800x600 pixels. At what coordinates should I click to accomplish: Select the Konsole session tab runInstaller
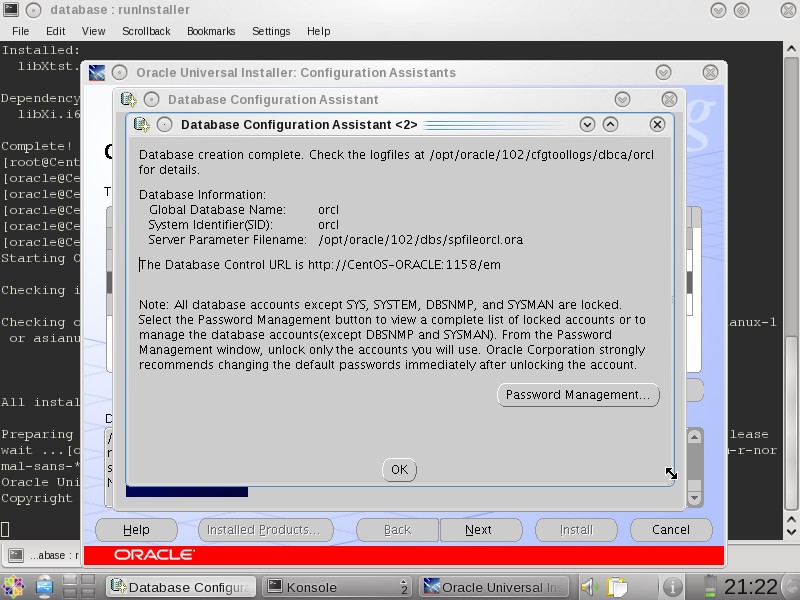43,555
